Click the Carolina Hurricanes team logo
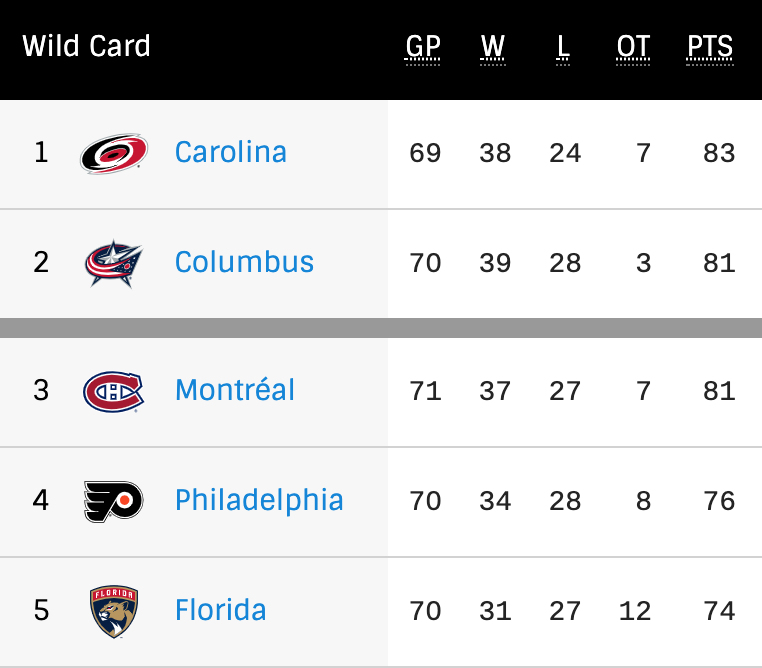The image size is (762, 668). [114, 153]
